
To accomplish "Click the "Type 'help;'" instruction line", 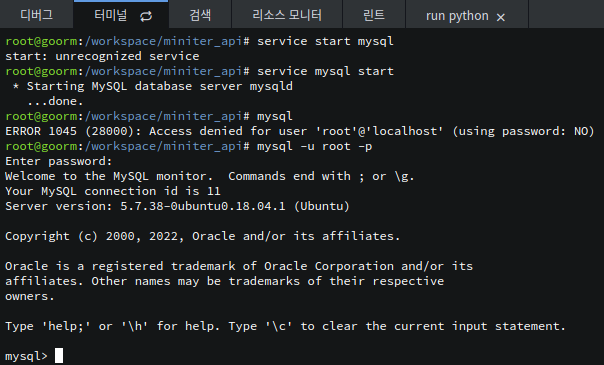I will 285,326.
